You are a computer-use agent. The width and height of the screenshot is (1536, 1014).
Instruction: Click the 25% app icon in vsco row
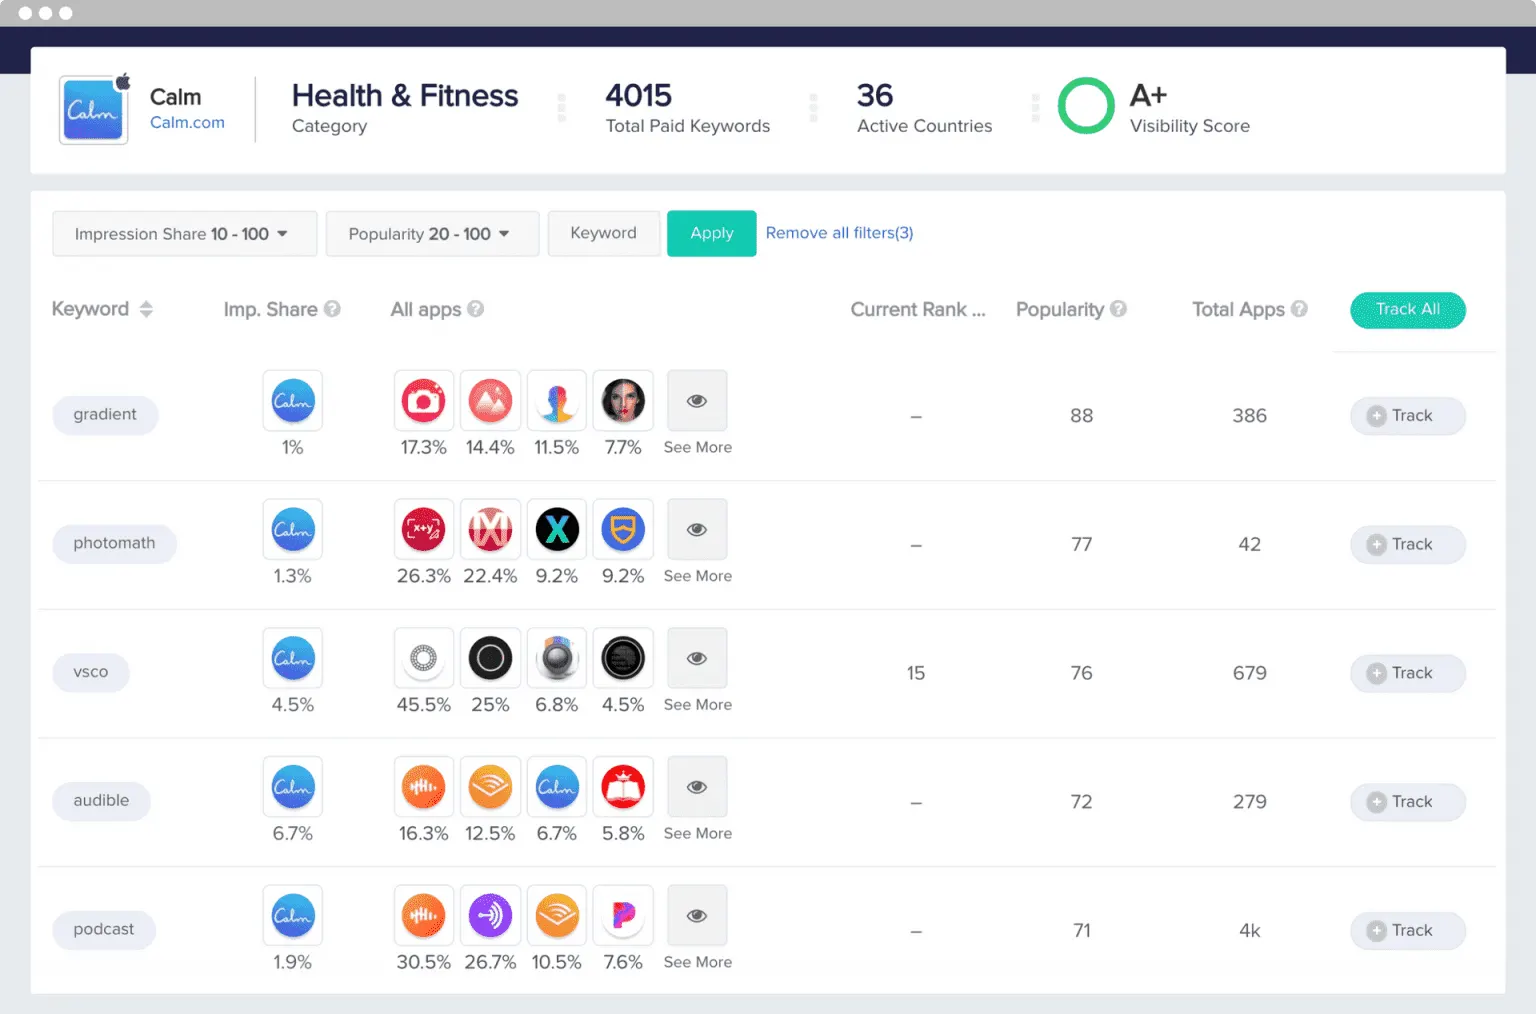click(490, 658)
